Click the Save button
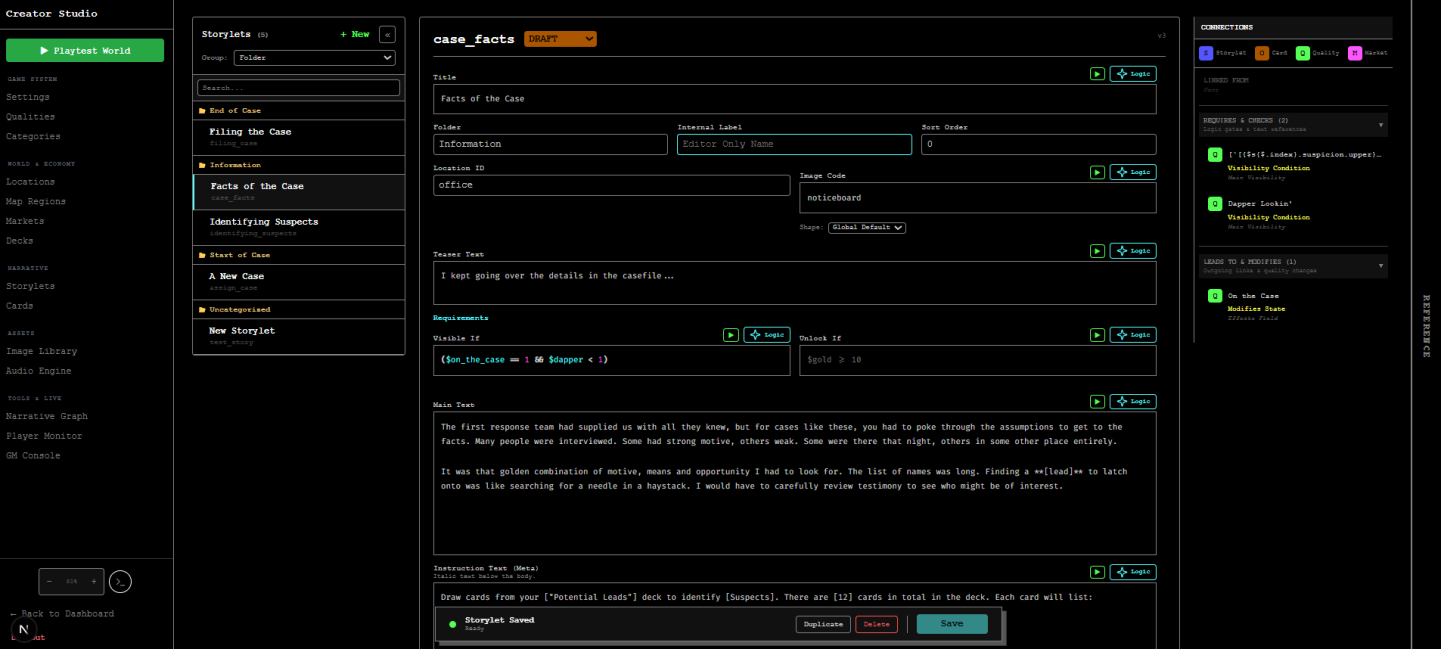1441x649 pixels. pyautogui.click(x=951, y=624)
